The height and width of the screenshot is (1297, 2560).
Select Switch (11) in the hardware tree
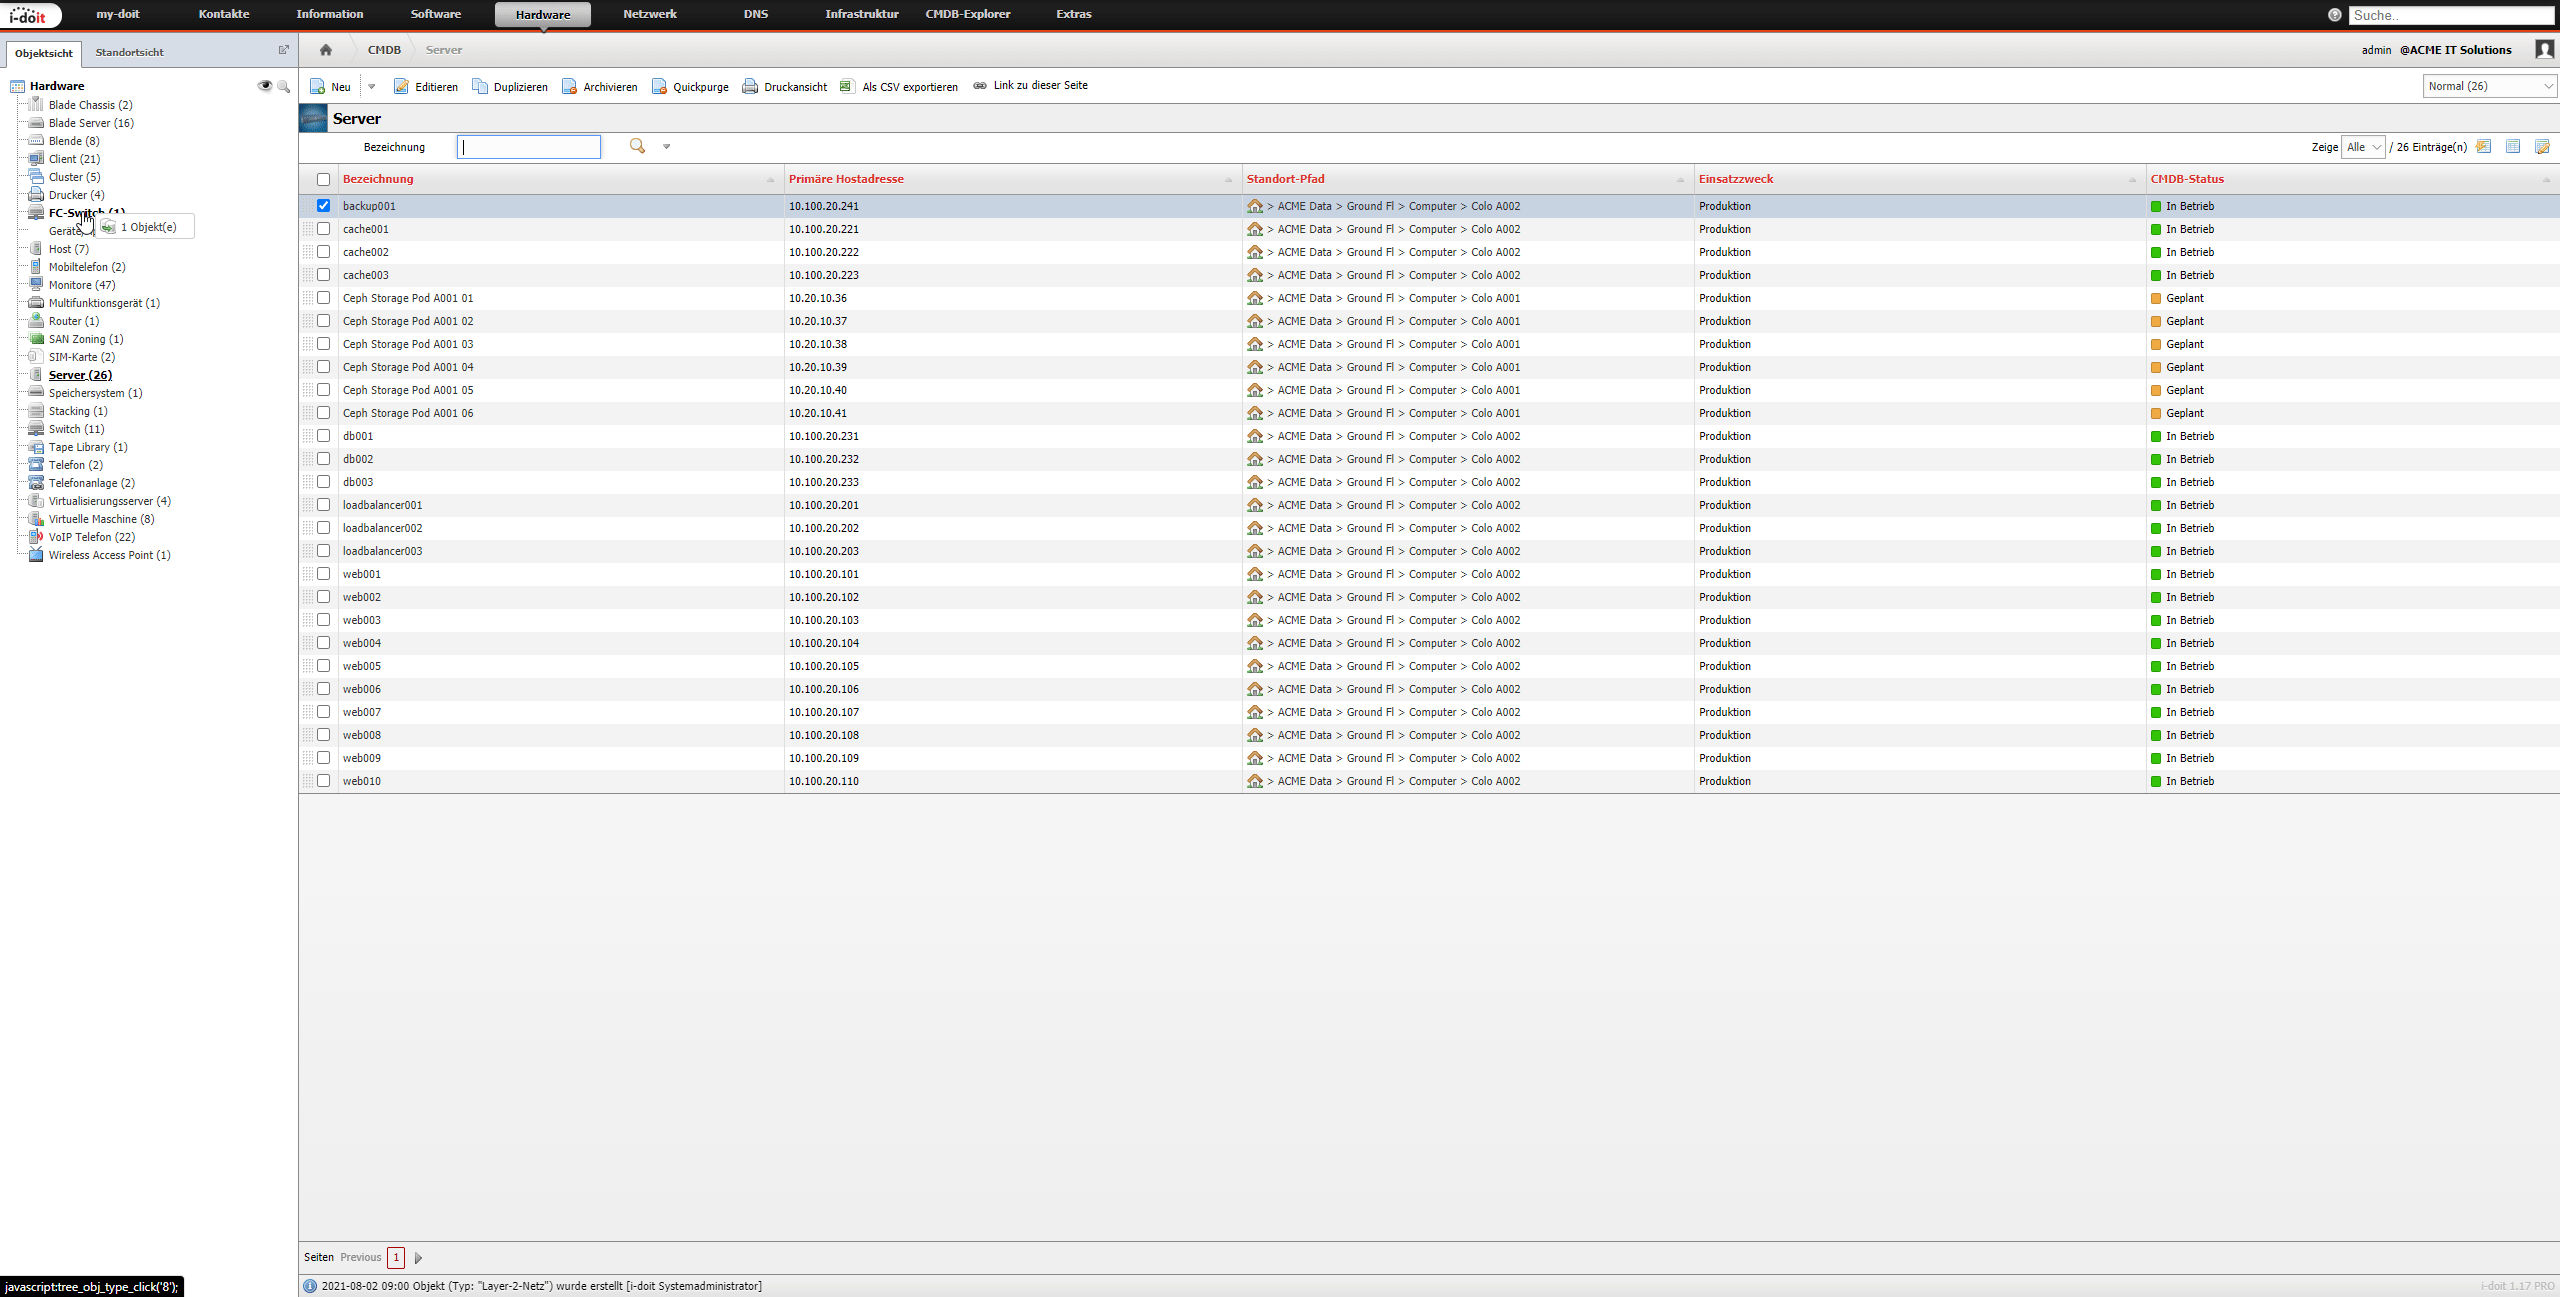[76, 429]
